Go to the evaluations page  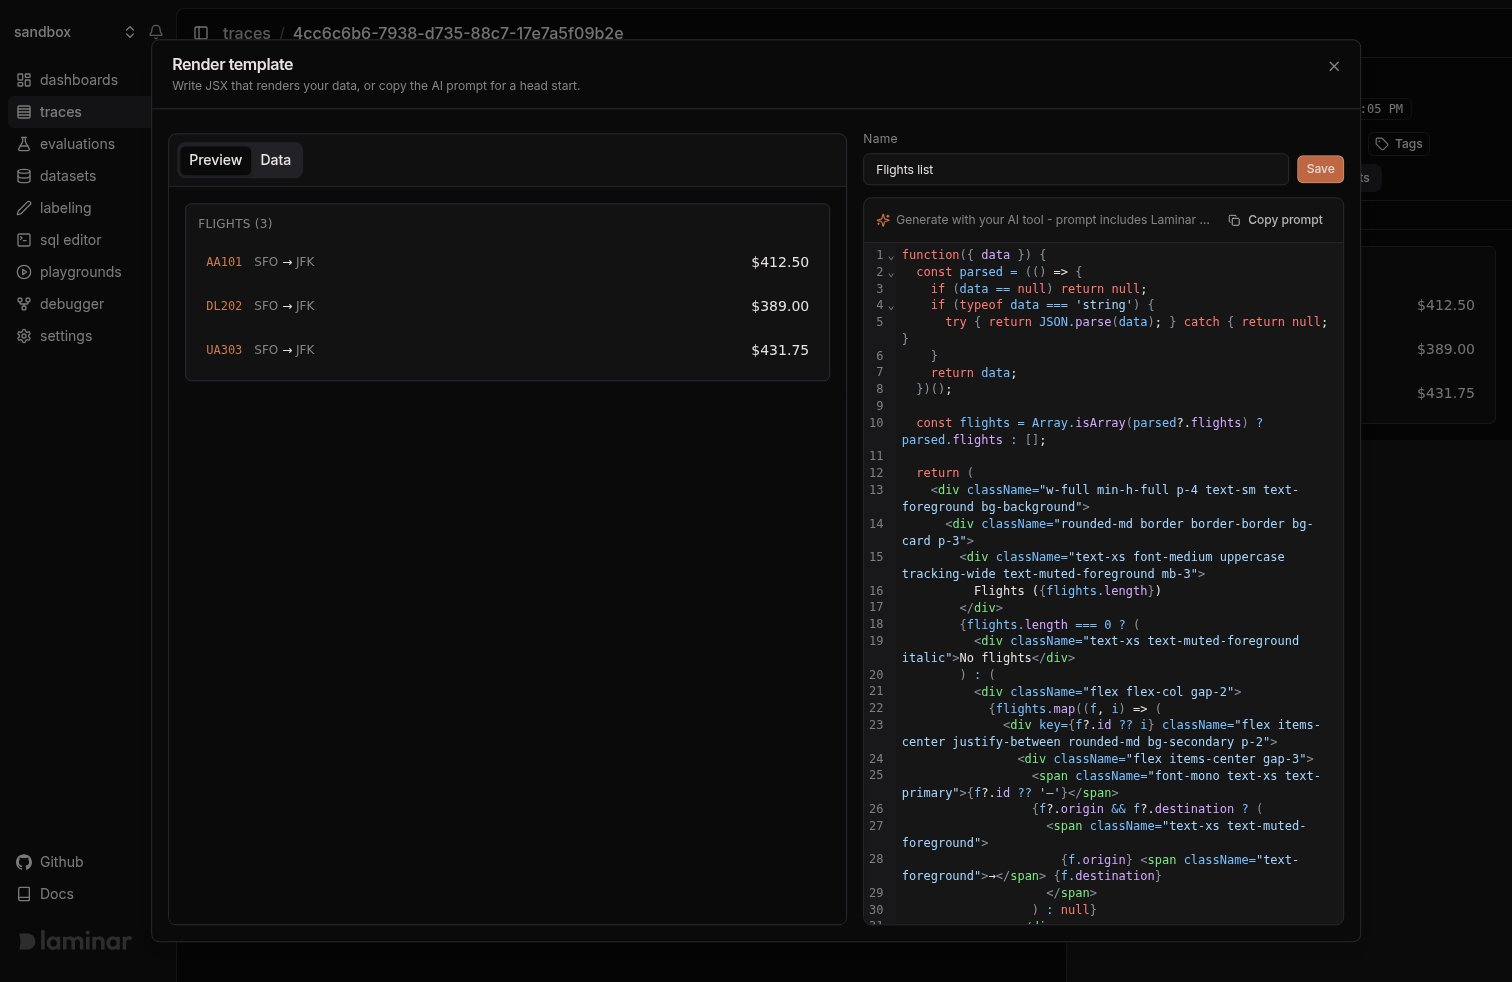[78, 144]
